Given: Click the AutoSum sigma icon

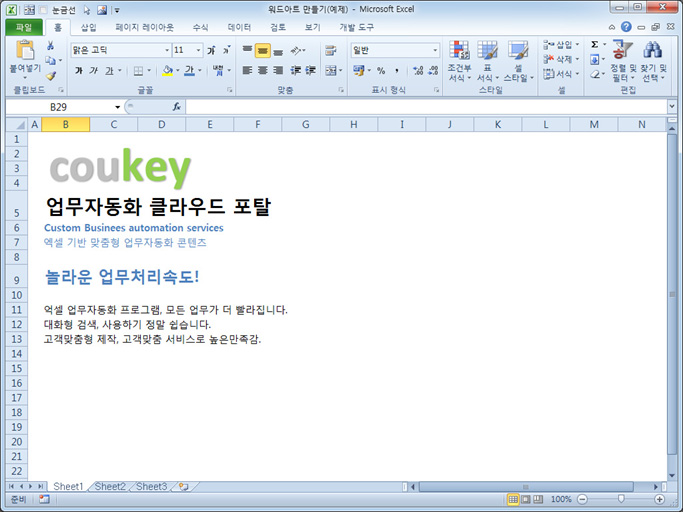Looking at the screenshot, I should point(595,44).
